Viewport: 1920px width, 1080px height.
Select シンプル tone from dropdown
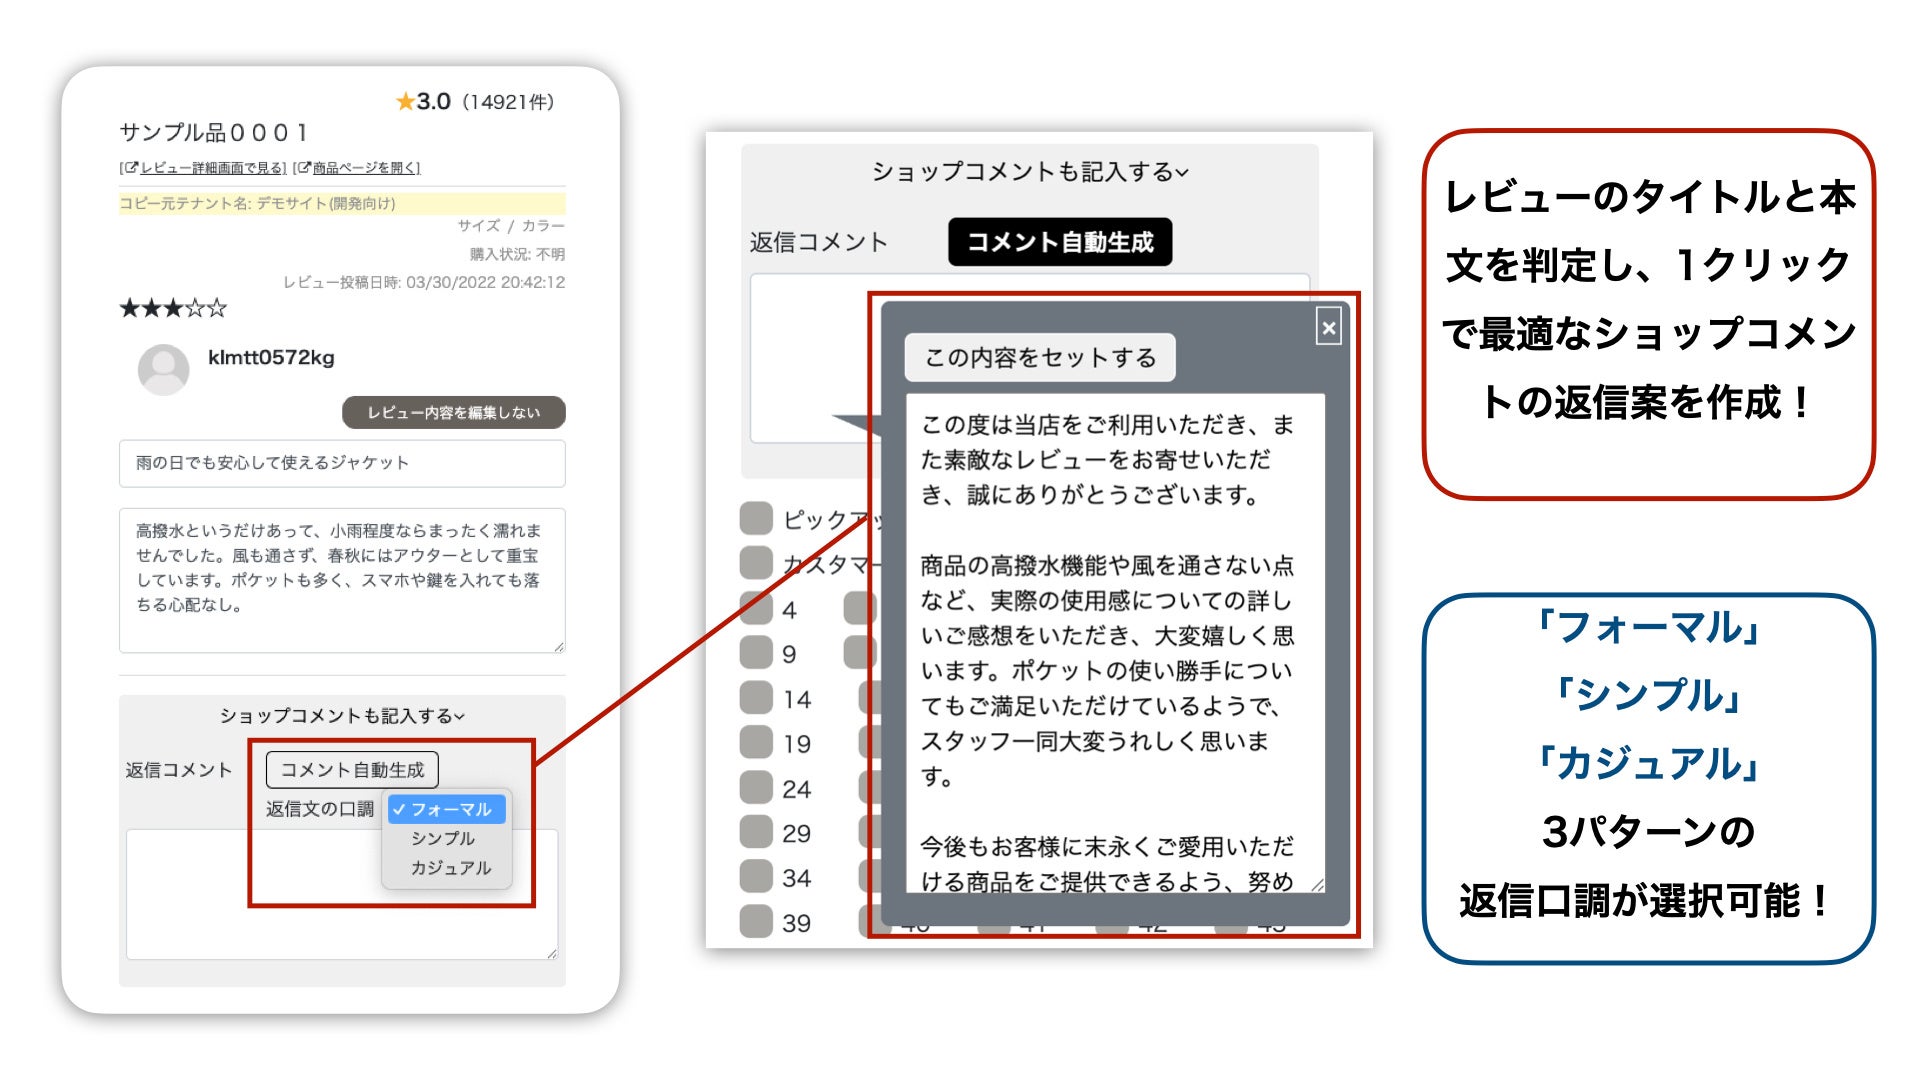443,839
